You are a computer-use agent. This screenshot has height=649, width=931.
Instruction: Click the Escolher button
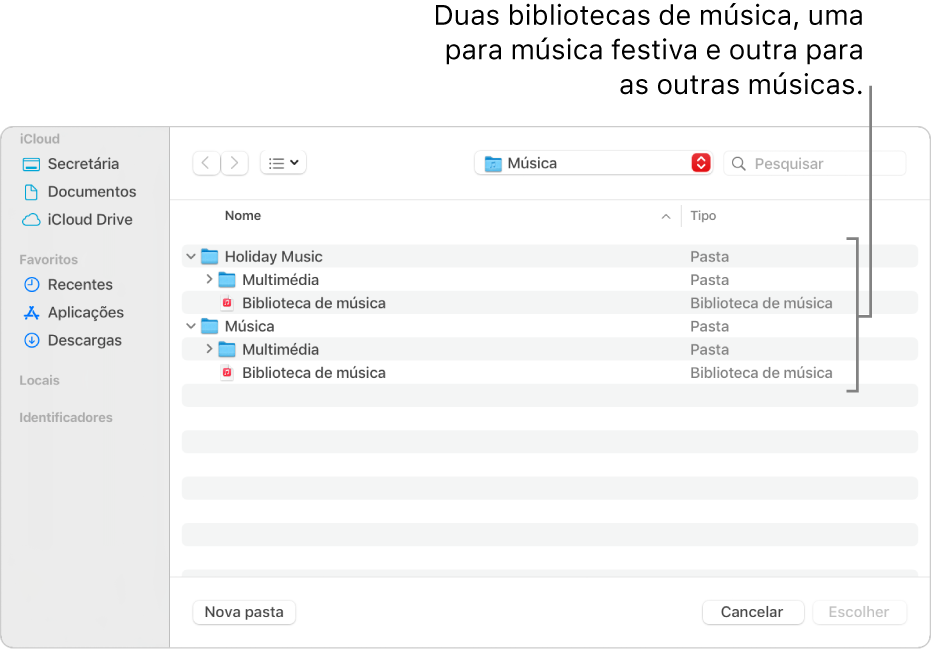[x=859, y=612]
